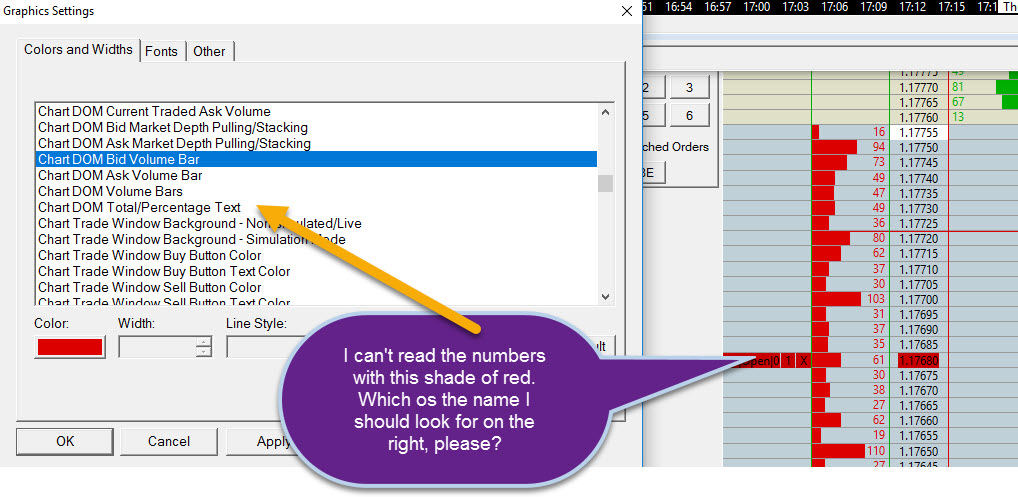Viewport: 1018px width, 497px height.
Task: Click the trade window button 3
Action: click(689, 88)
